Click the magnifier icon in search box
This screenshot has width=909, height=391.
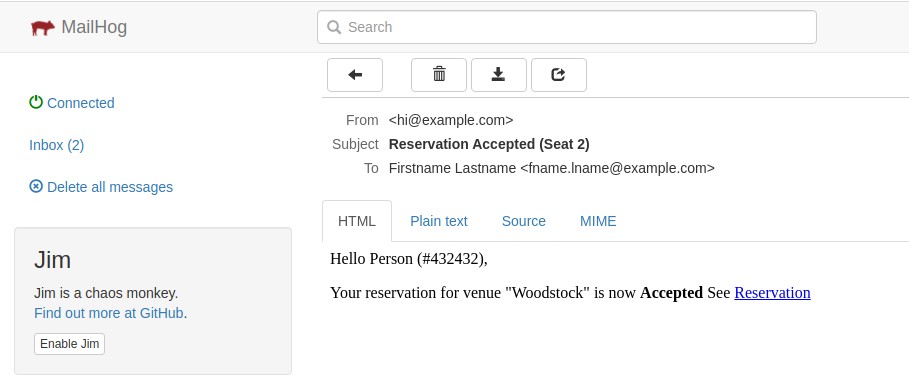(x=334, y=27)
